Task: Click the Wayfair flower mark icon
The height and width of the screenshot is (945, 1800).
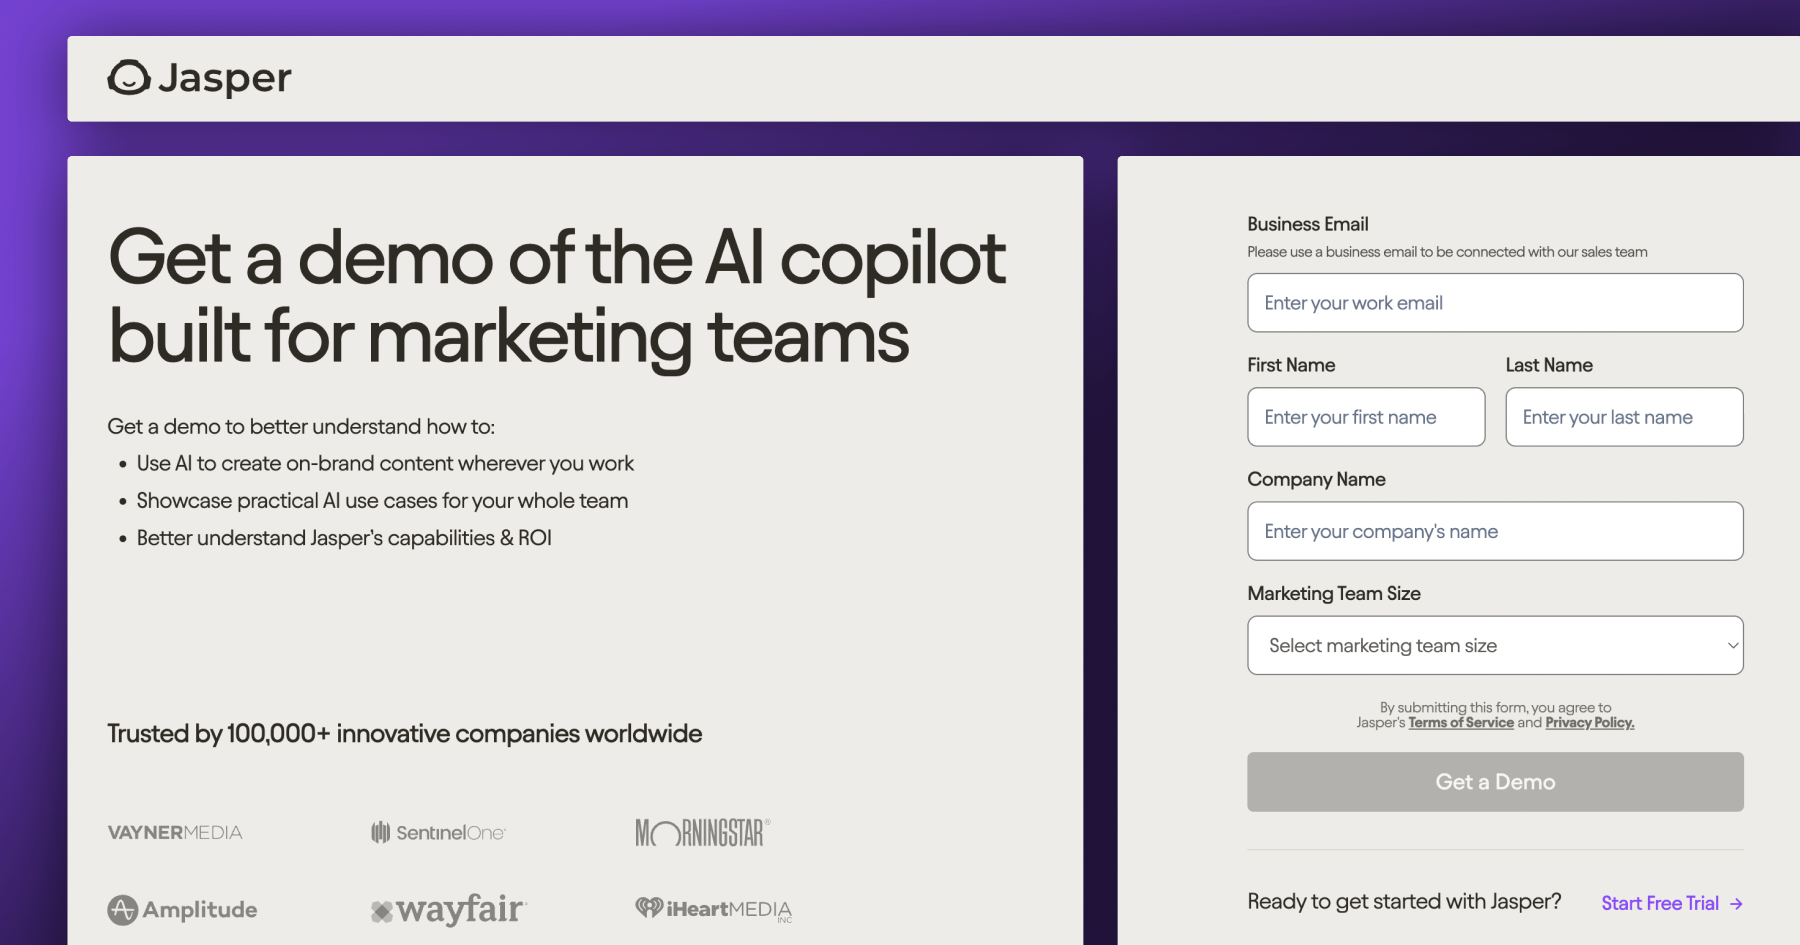Action: coord(381,910)
